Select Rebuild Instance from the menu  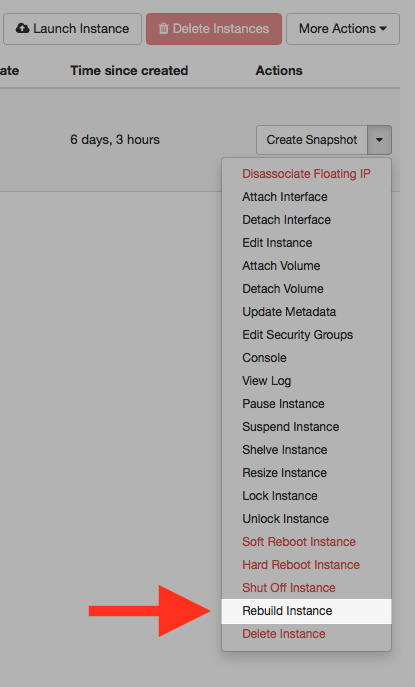[x=306, y=611]
